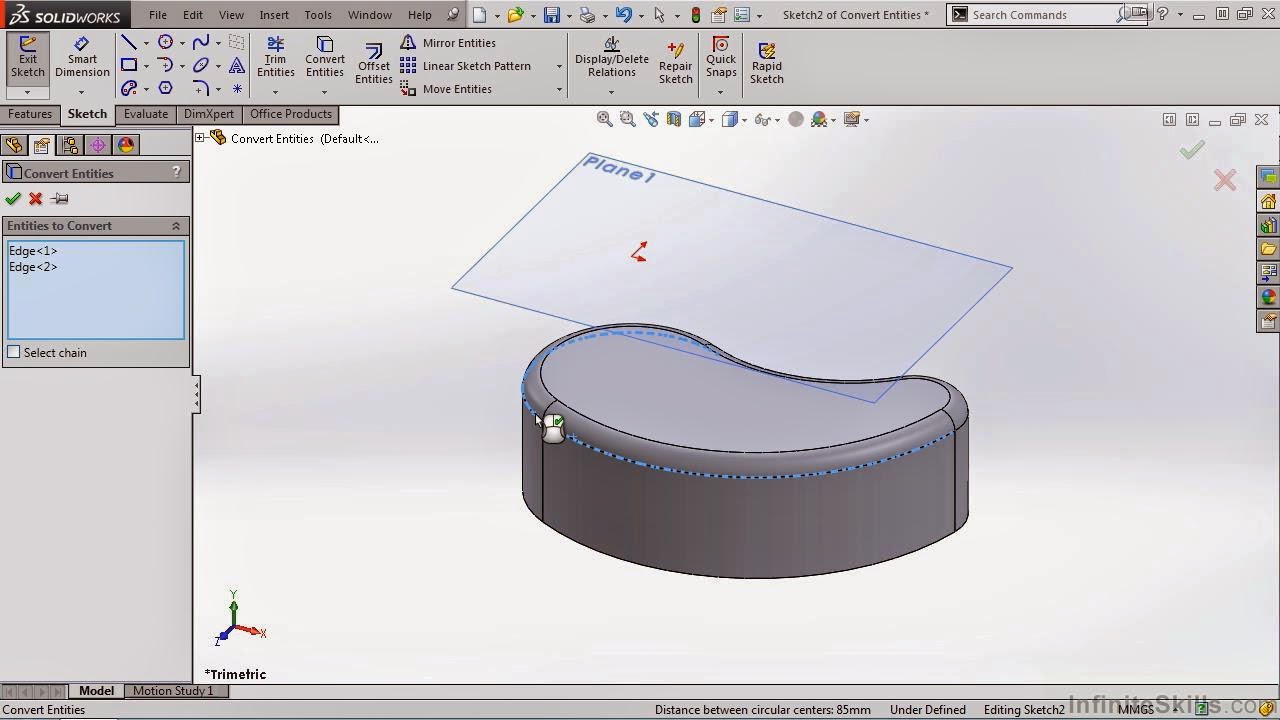Viewport: 1280px width, 720px height.
Task: Click the Search Commands field
Action: click(1040, 15)
